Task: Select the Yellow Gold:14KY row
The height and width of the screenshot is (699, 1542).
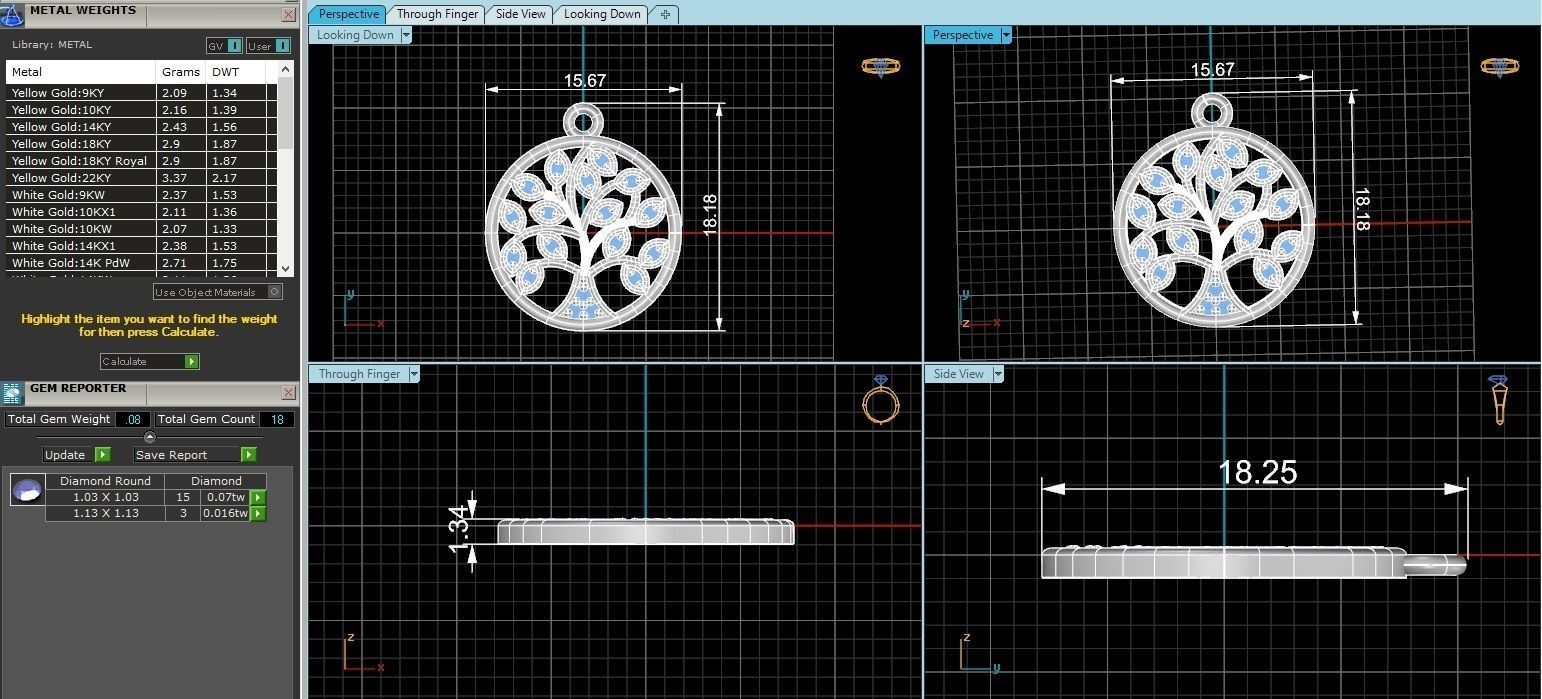Action: pyautogui.click(x=141, y=127)
